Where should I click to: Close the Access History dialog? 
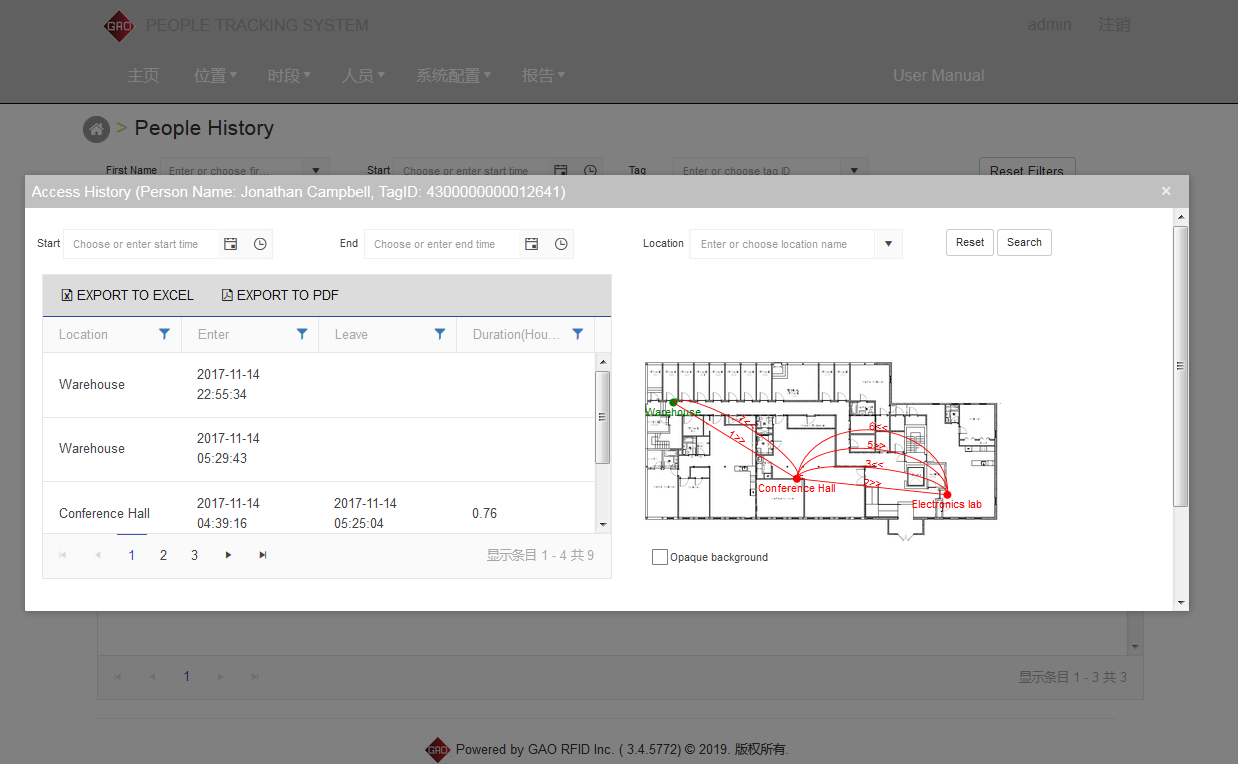tap(1166, 191)
